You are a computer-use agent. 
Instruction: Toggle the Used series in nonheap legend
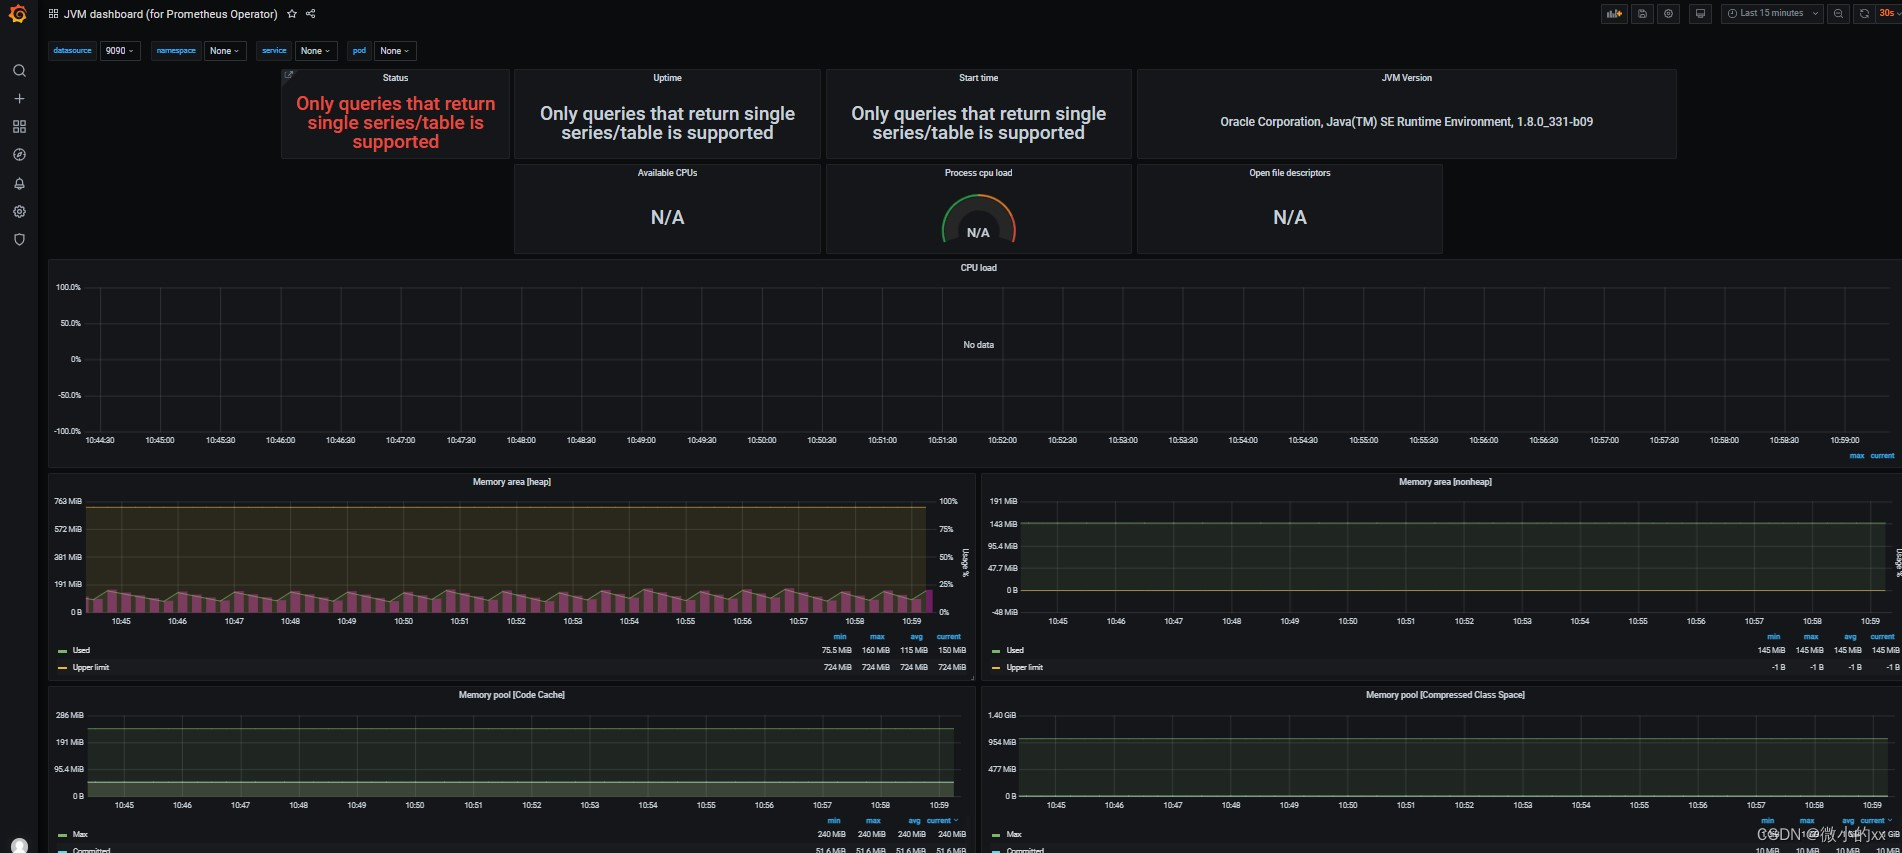coord(1015,650)
